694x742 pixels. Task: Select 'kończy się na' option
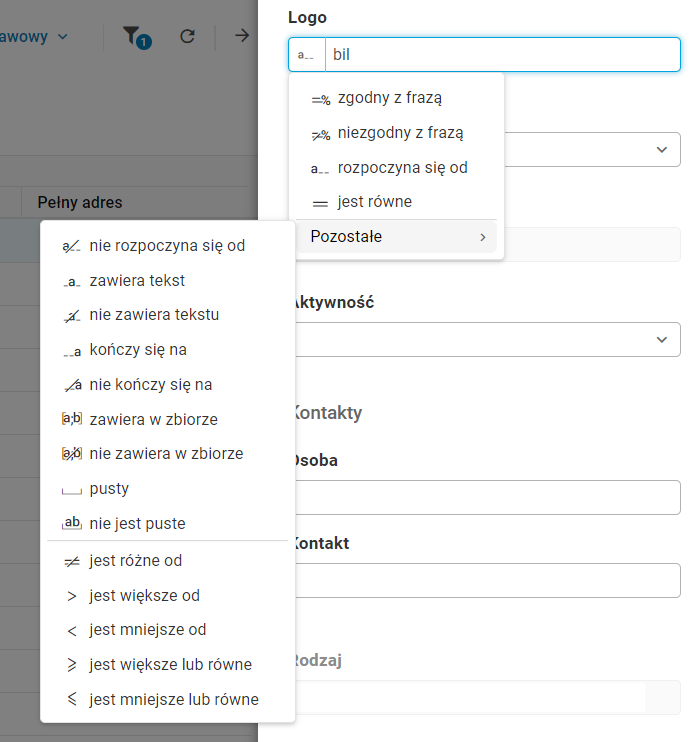[138, 350]
